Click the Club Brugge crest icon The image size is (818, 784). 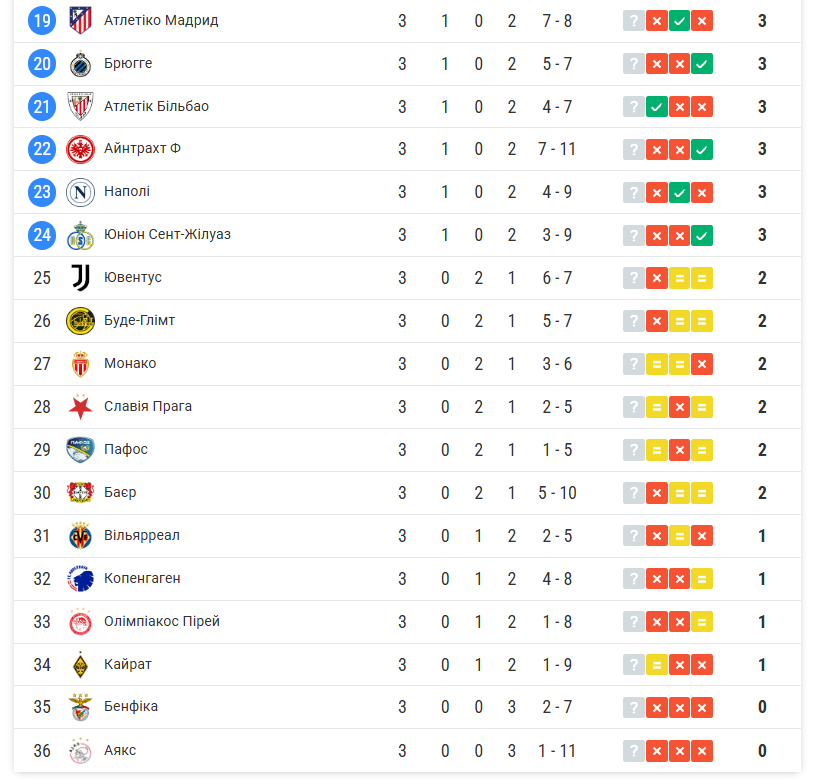(x=80, y=63)
